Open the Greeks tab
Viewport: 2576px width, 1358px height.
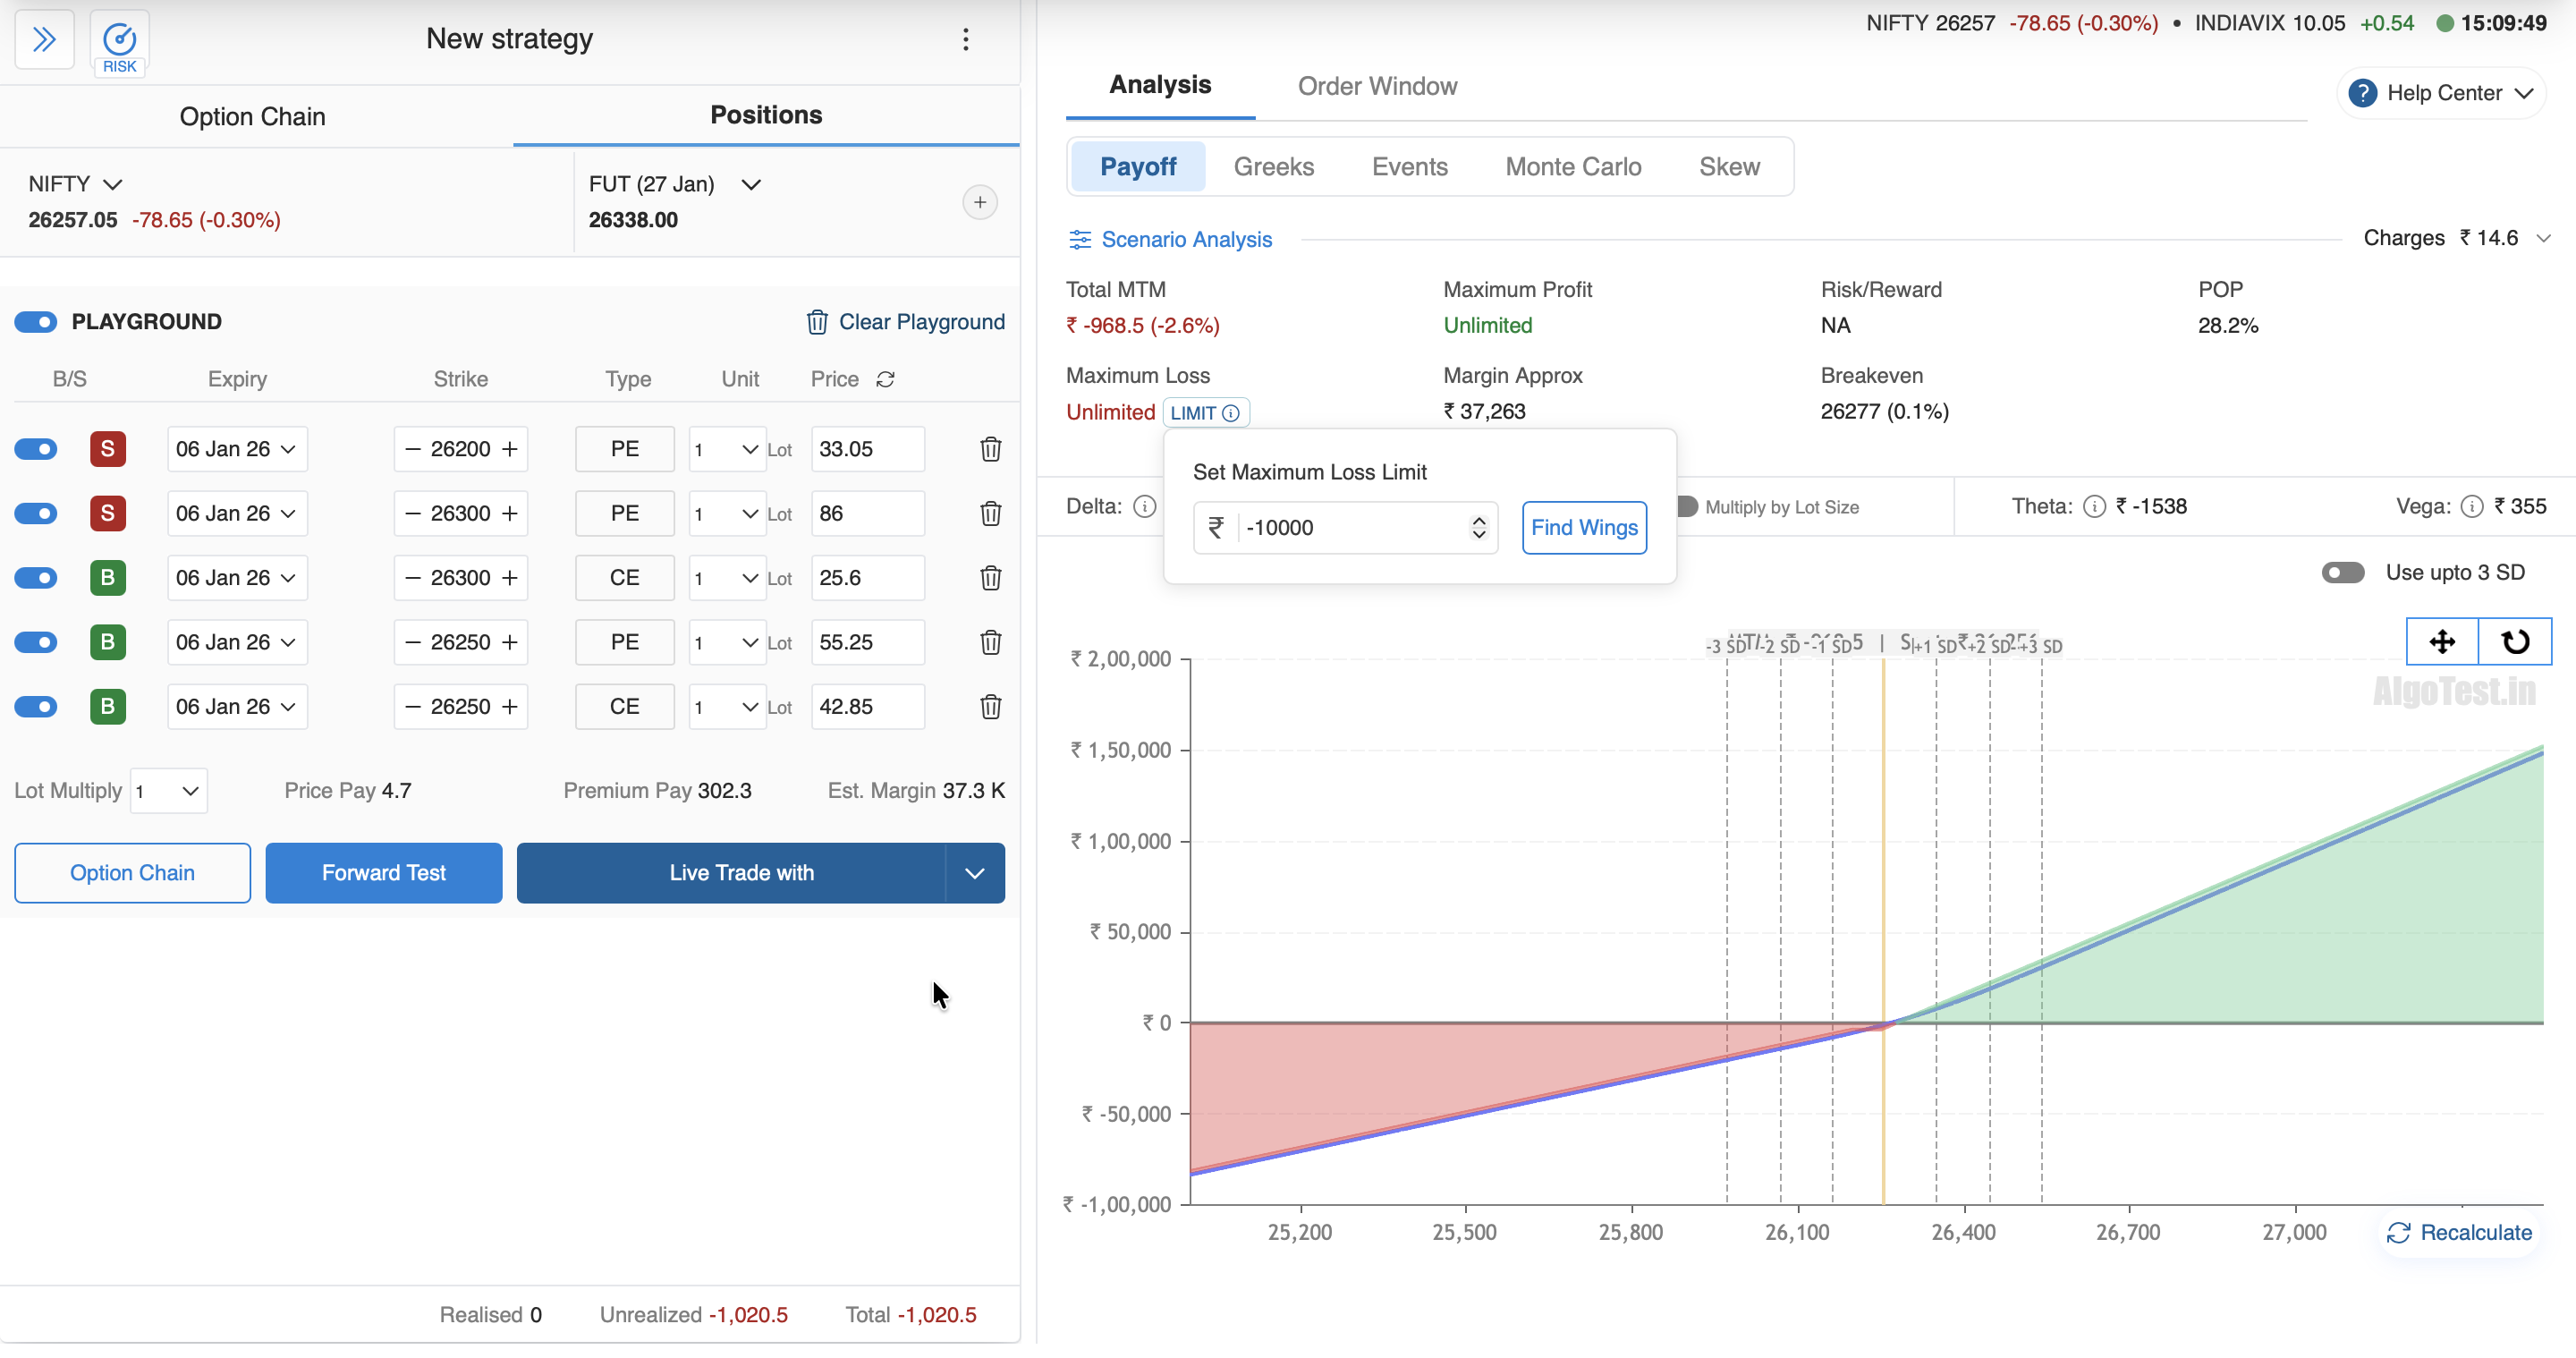(x=1273, y=167)
